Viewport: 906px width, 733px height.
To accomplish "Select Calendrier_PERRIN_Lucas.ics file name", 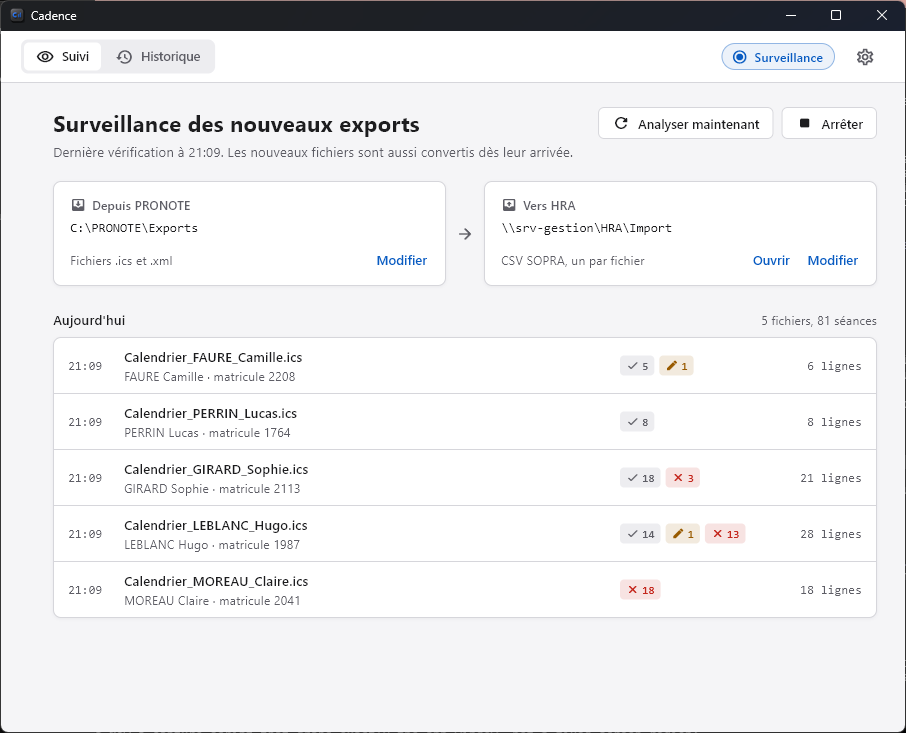I will [210, 414].
